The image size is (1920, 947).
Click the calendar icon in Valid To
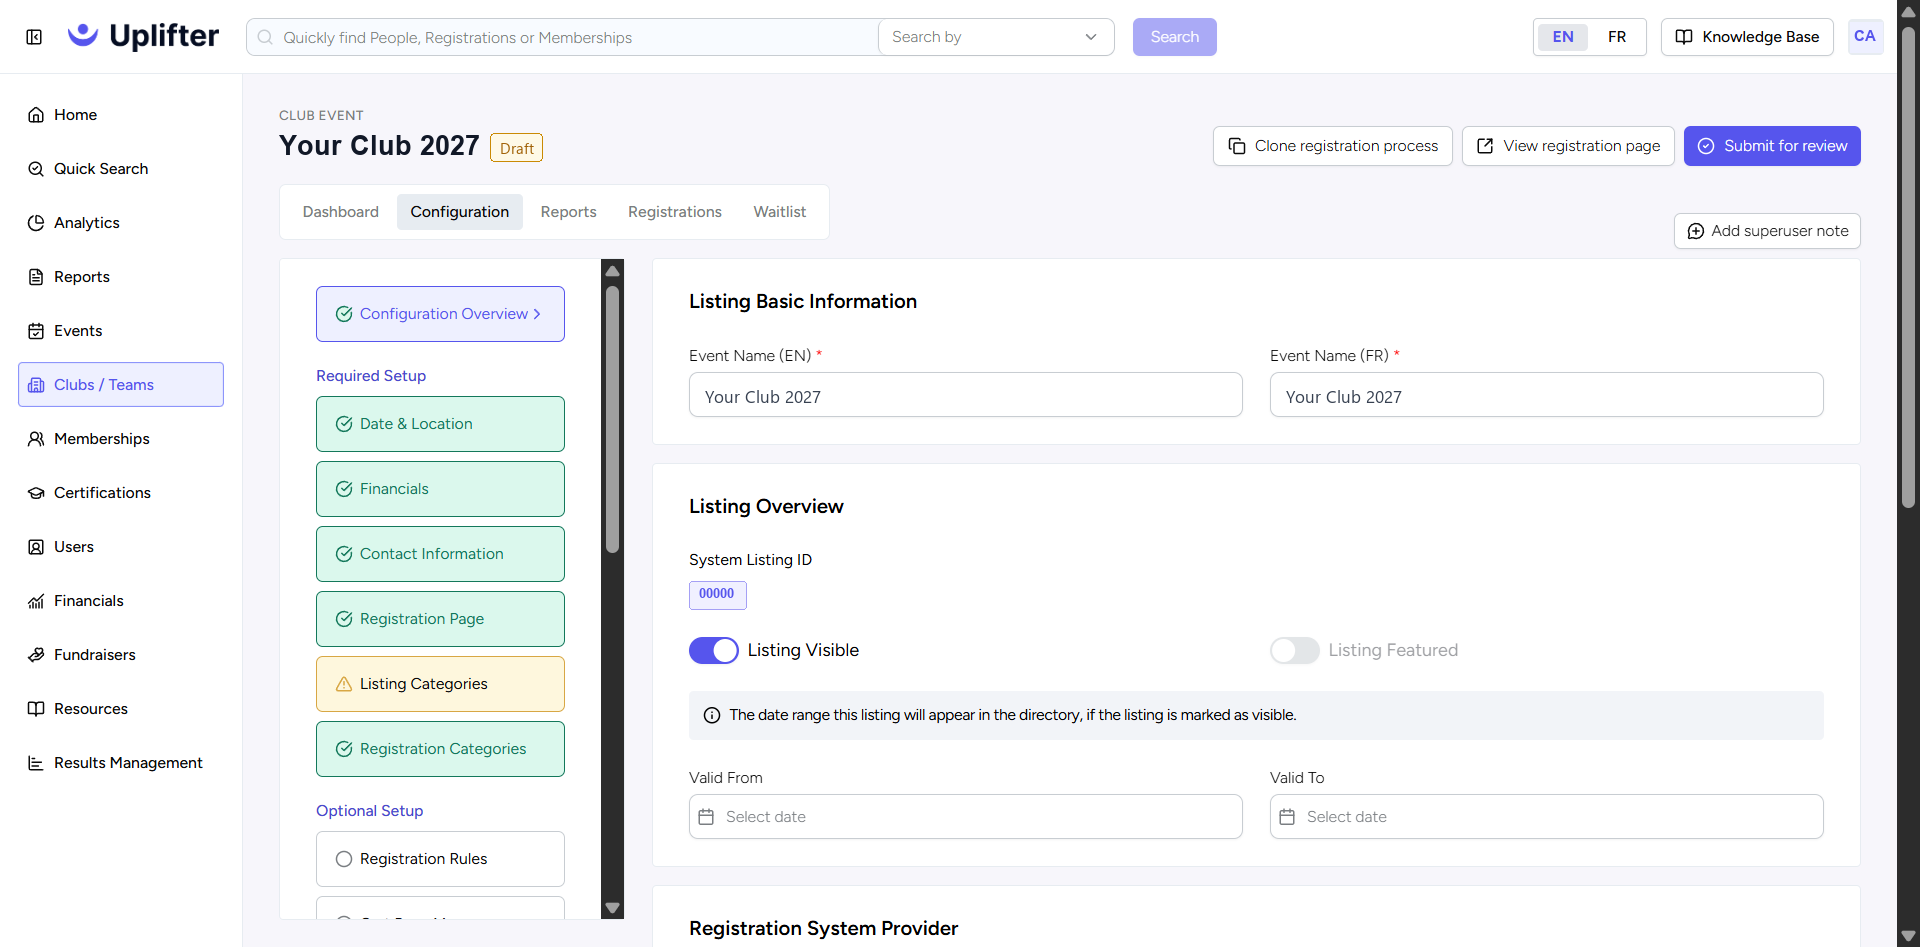(x=1287, y=817)
